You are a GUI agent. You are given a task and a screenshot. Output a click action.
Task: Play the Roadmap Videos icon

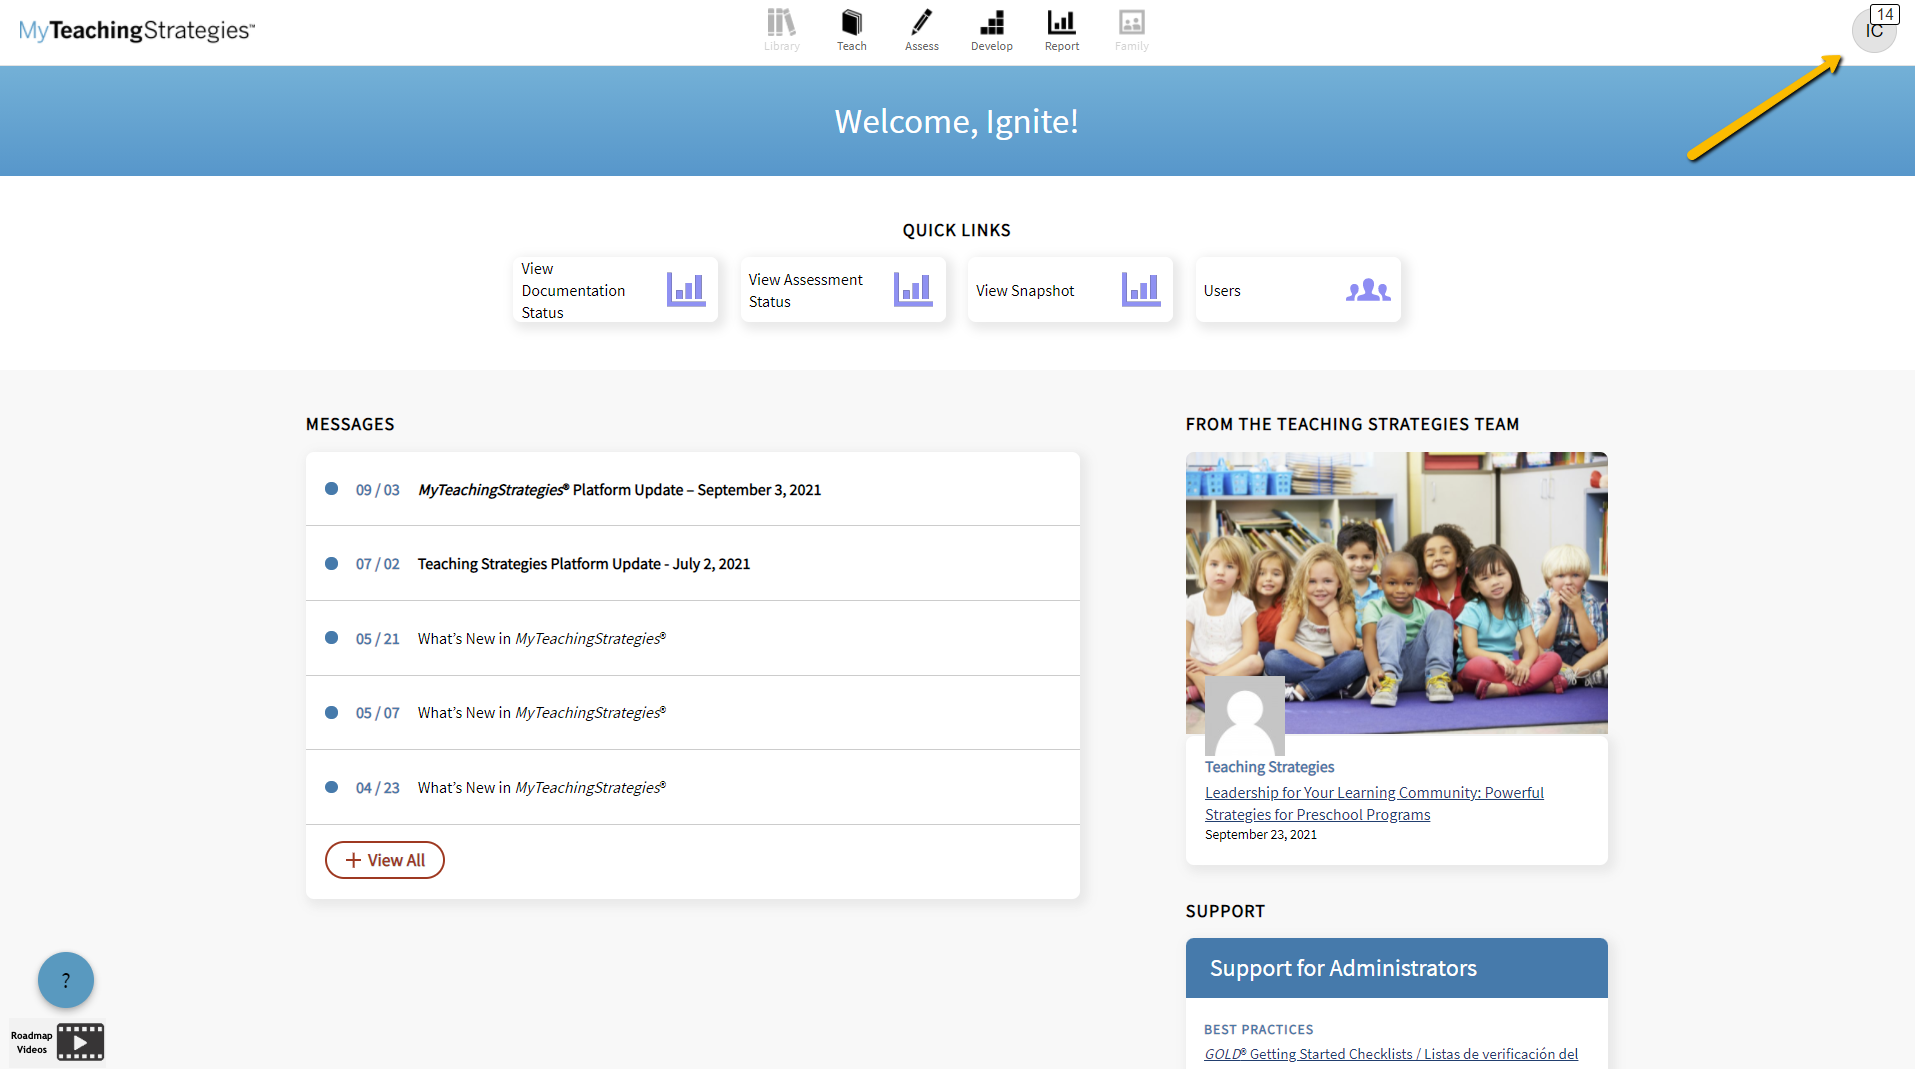[x=80, y=1042]
